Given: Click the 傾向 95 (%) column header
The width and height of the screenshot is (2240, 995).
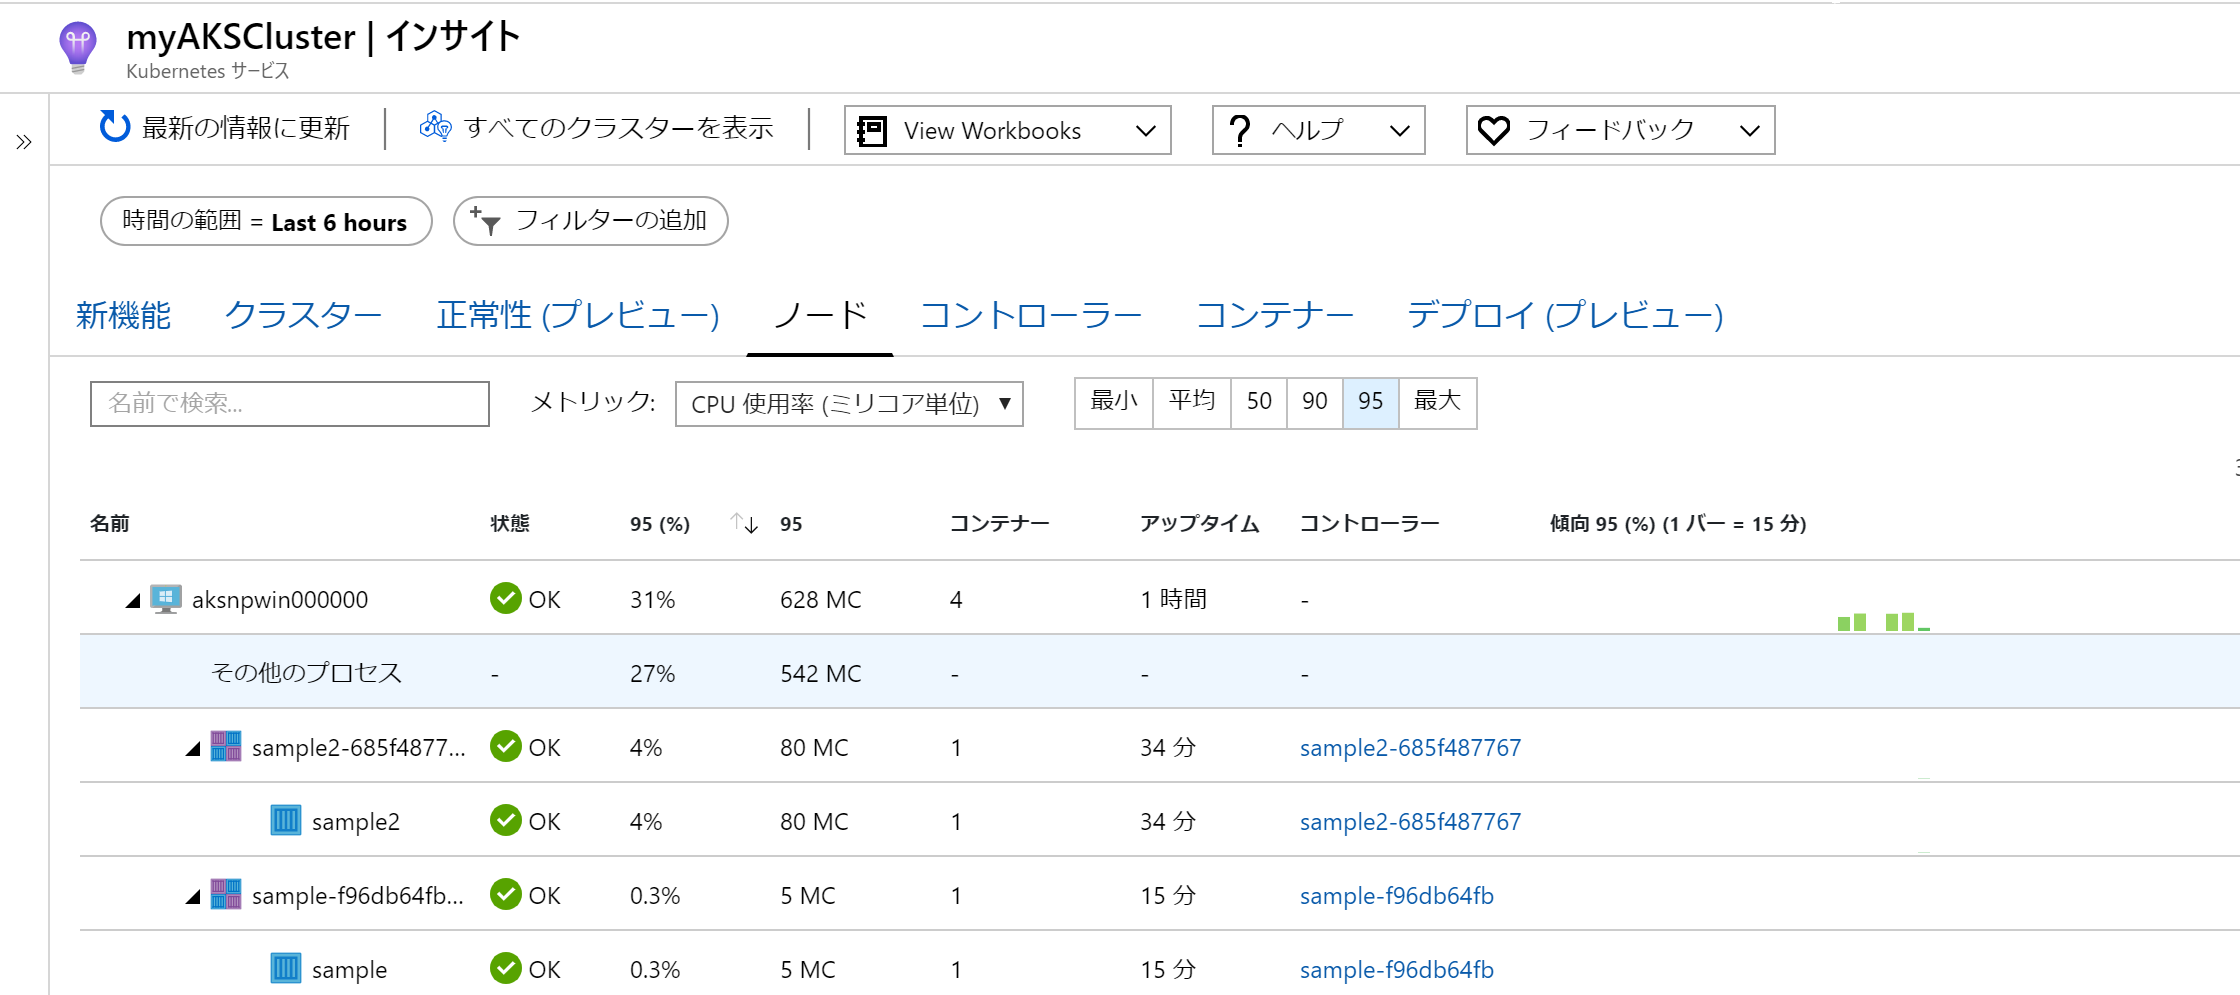Looking at the screenshot, I should (x=1678, y=524).
